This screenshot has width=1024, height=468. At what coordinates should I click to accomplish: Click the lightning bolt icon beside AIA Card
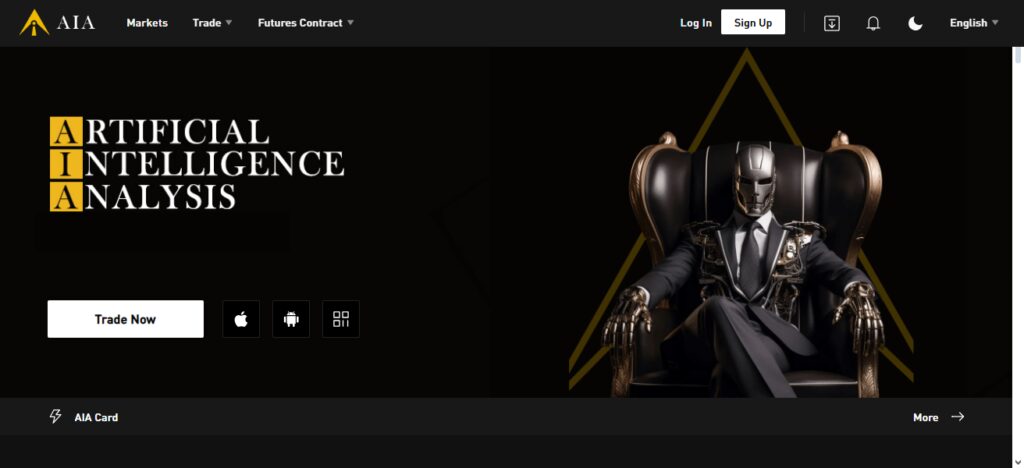click(56, 416)
